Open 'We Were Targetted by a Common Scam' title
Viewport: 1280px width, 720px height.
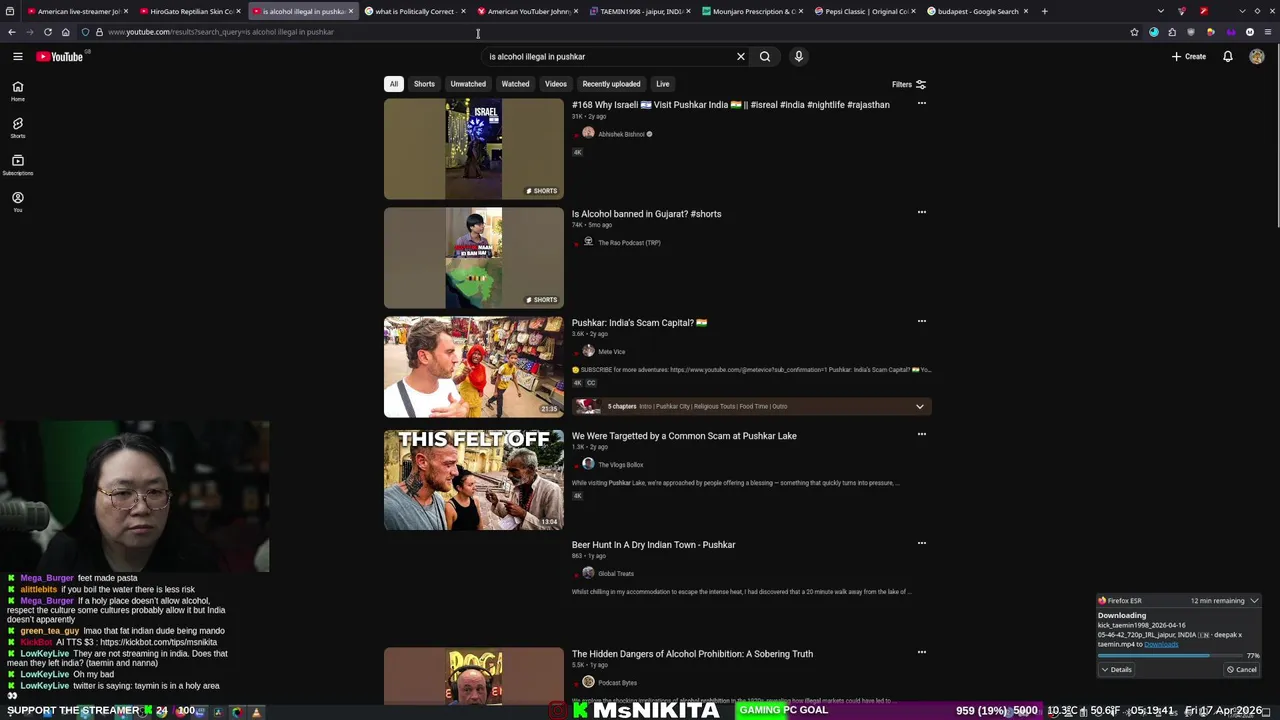coord(684,436)
